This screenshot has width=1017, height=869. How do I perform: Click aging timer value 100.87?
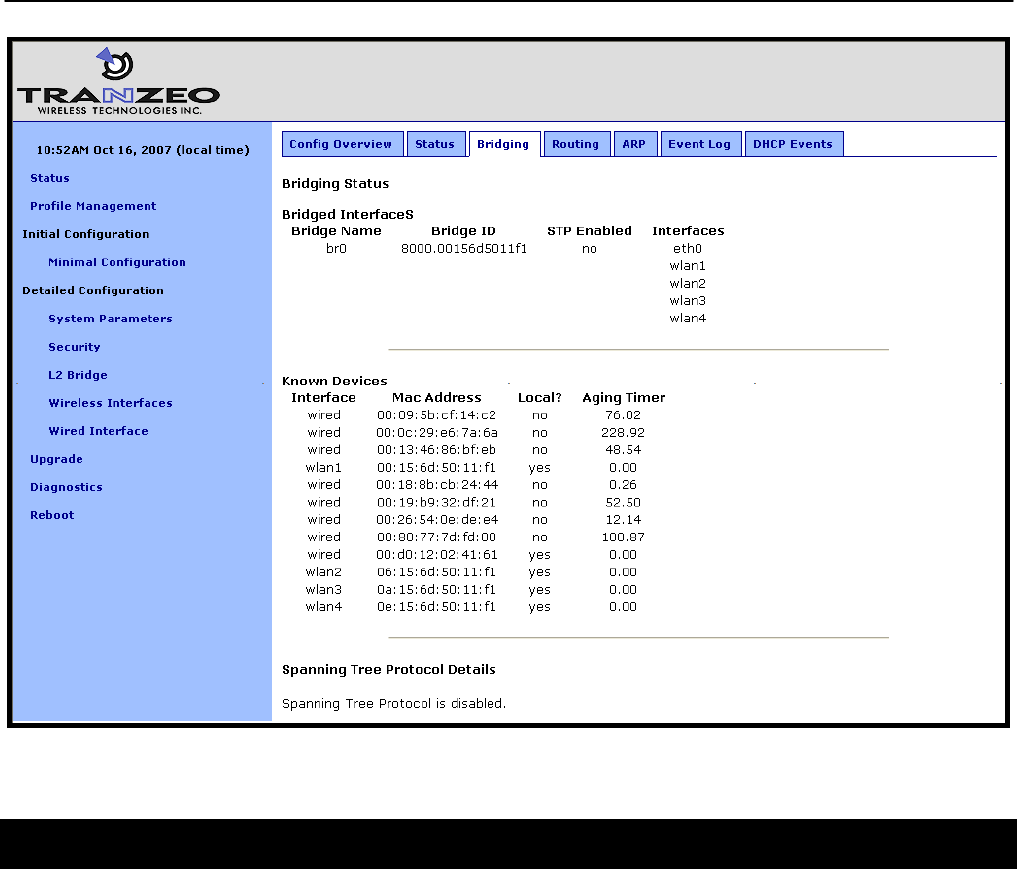click(623, 538)
